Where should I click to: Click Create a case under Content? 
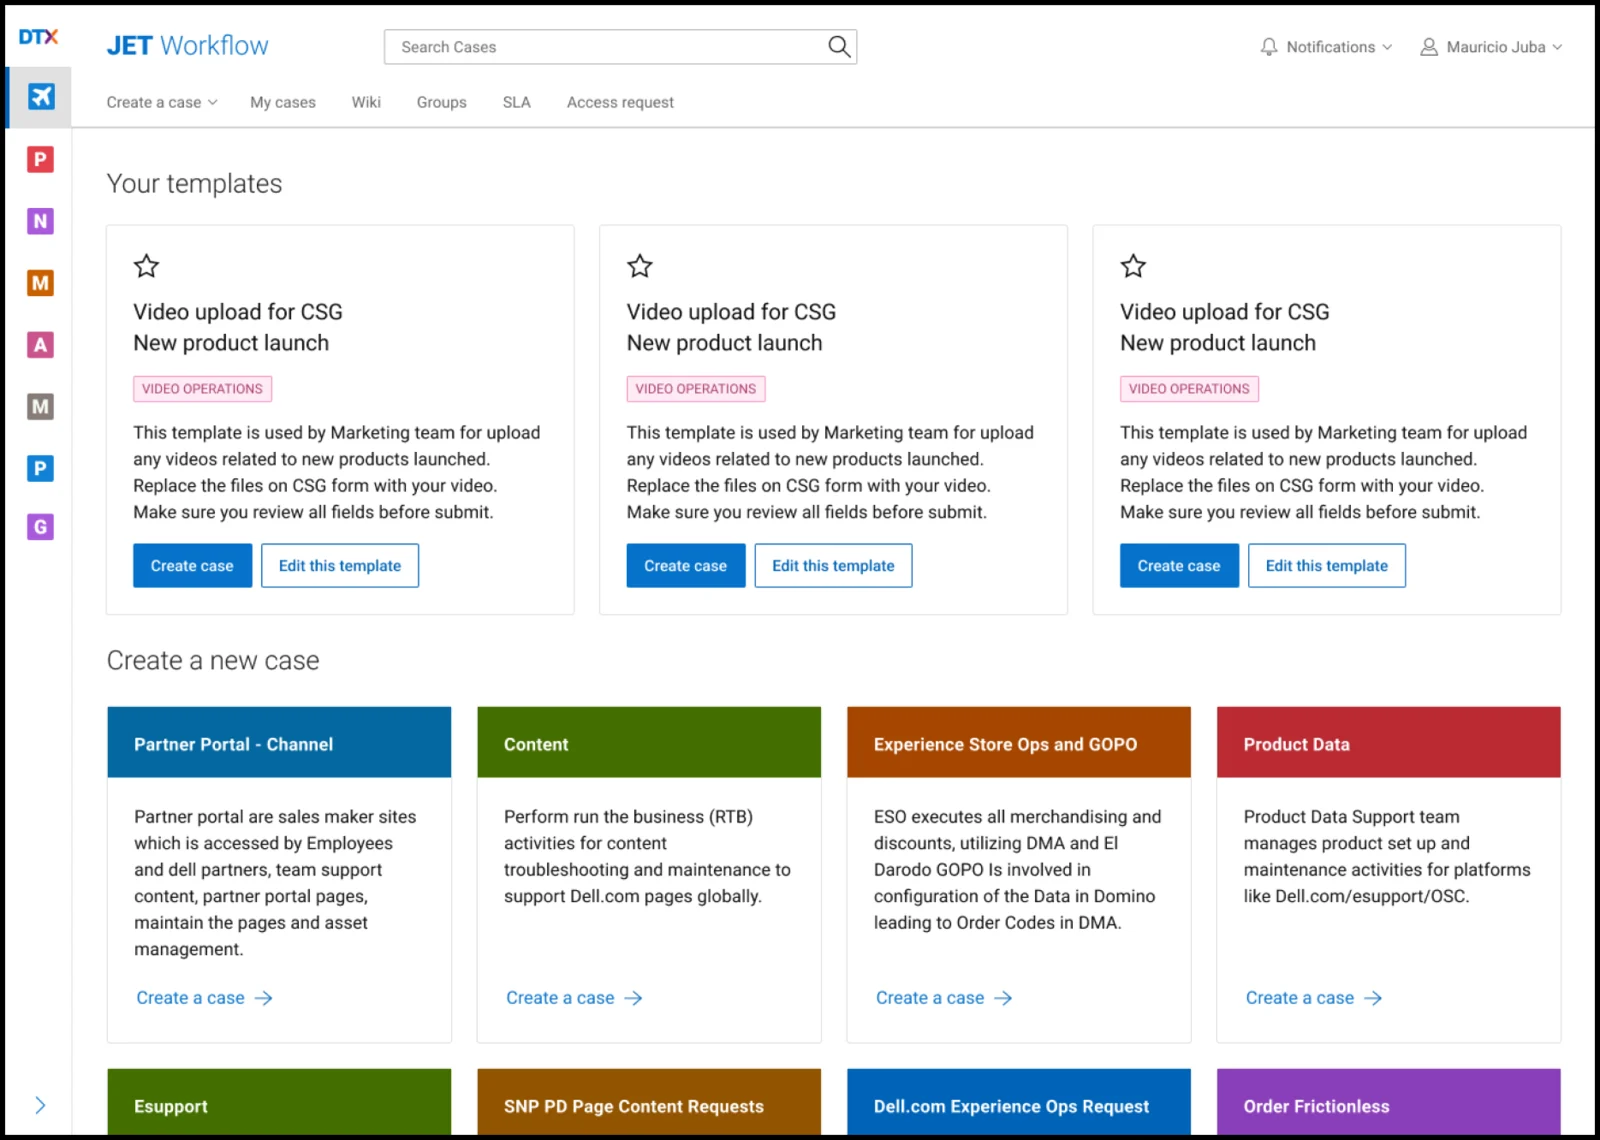[x=560, y=998]
